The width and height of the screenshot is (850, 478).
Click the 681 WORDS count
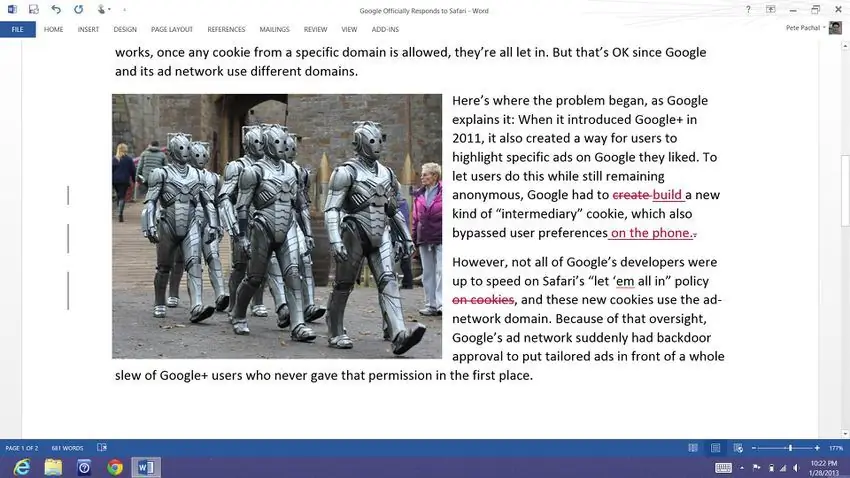(67, 448)
